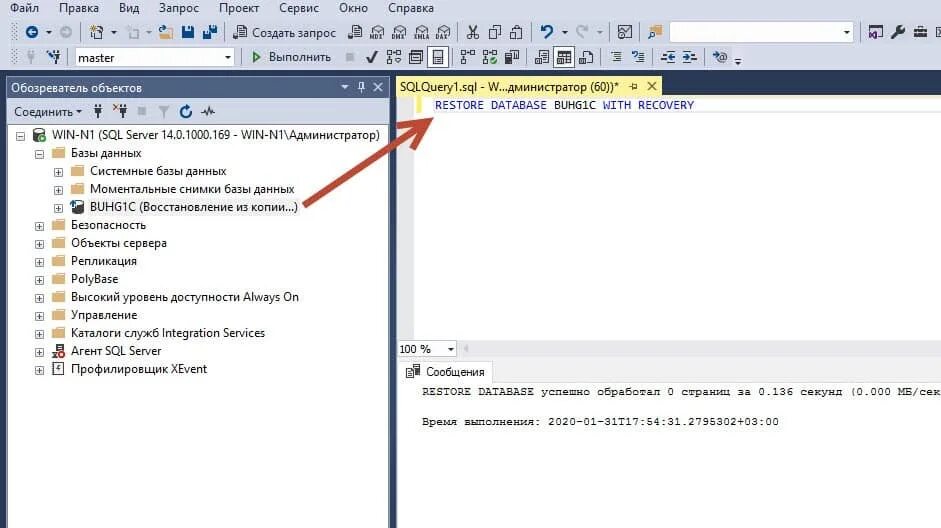Toggle auto-hide pin of Object Explorer
941x528 pixels.
pos(361,87)
